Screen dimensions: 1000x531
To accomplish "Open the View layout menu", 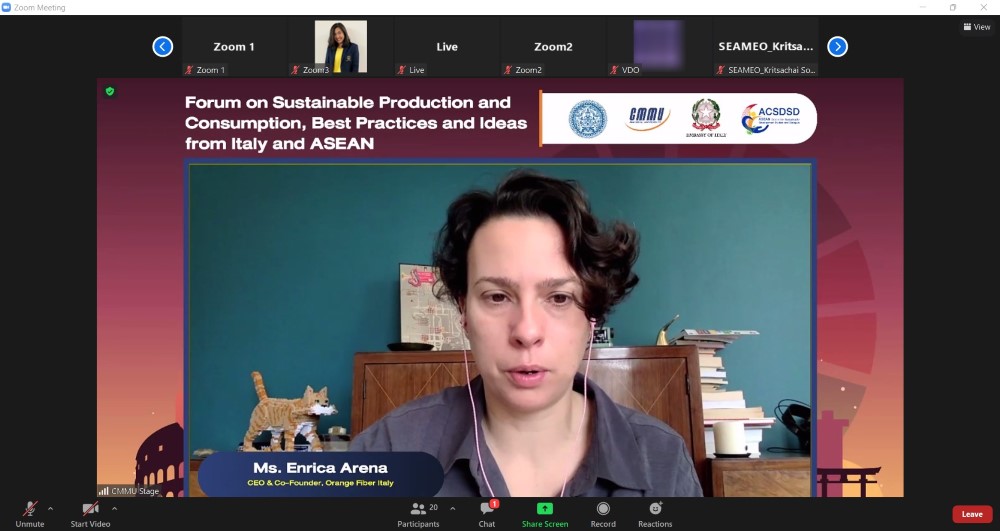I will point(976,27).
